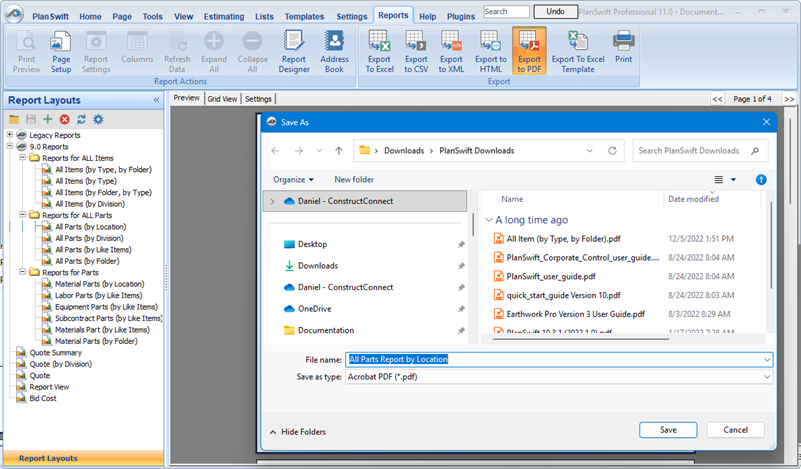Export the report To Excel
Viewport: 801px width, 469px height.
tap(379, 52)
